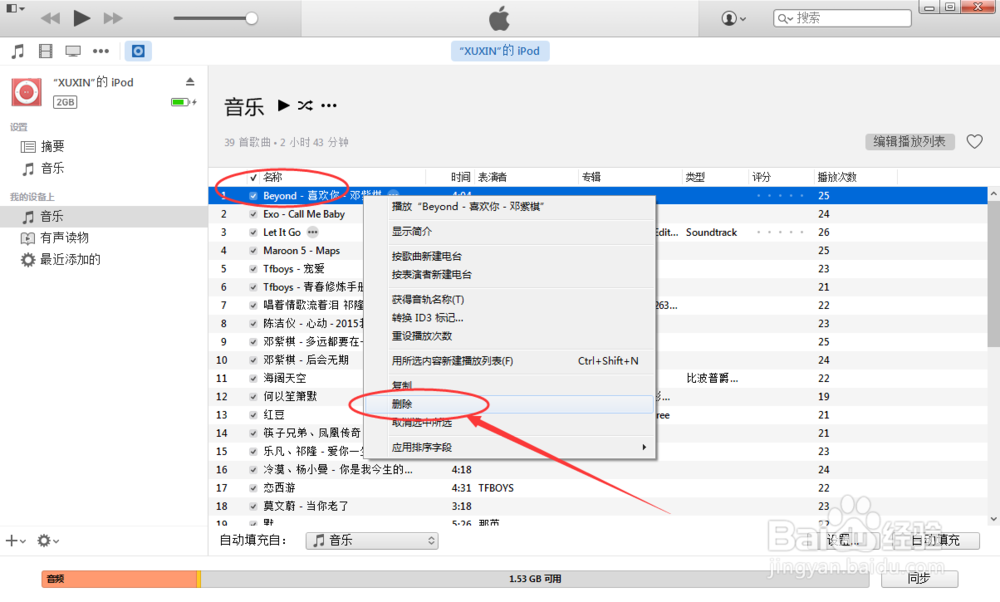Image resolution: width=1000 pixels, height=602 pixels.
Task: Click the search input field
Action: pyautogui.click(x=842, y=18)
